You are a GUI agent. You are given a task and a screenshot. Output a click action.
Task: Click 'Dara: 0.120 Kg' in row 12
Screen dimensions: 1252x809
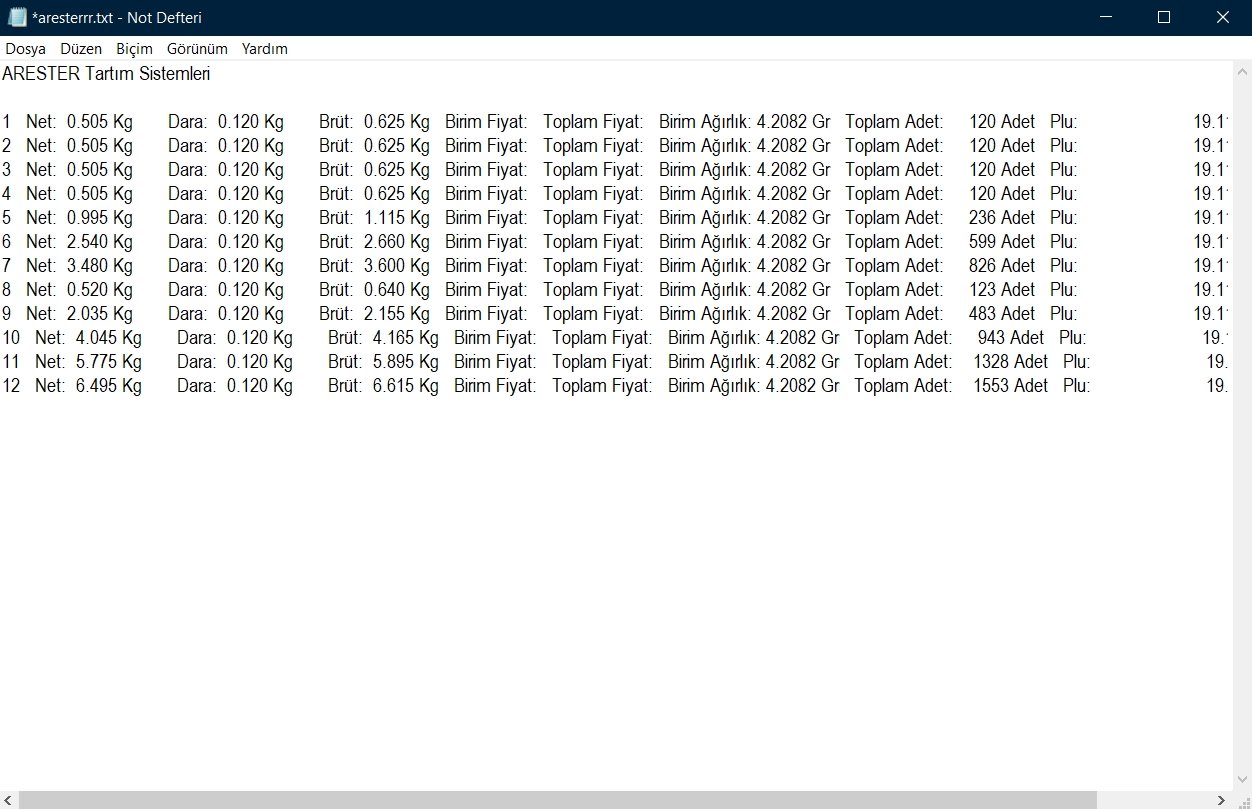(235, 385)
